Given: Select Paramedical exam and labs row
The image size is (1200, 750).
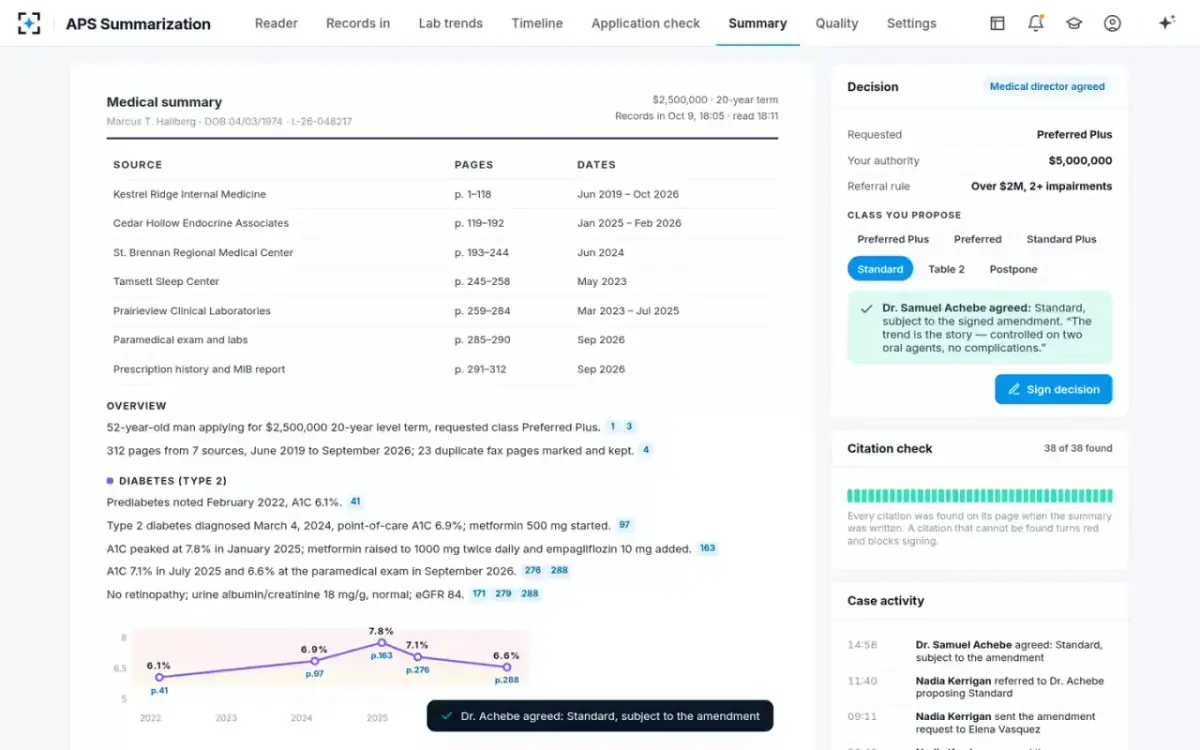Looking at the screenshot, I should (442, 340).
